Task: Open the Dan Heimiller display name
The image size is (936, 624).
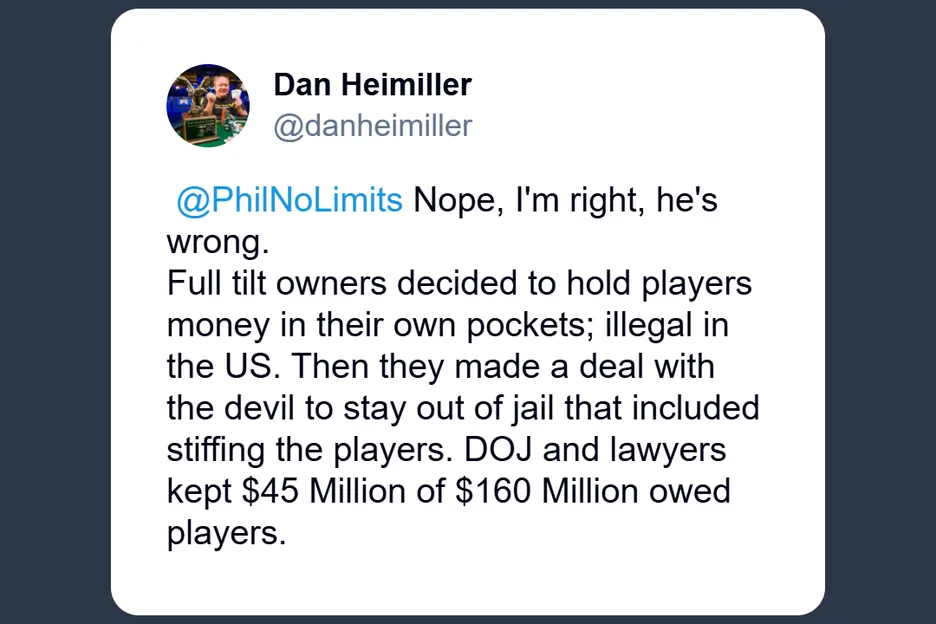Action: 372,85
